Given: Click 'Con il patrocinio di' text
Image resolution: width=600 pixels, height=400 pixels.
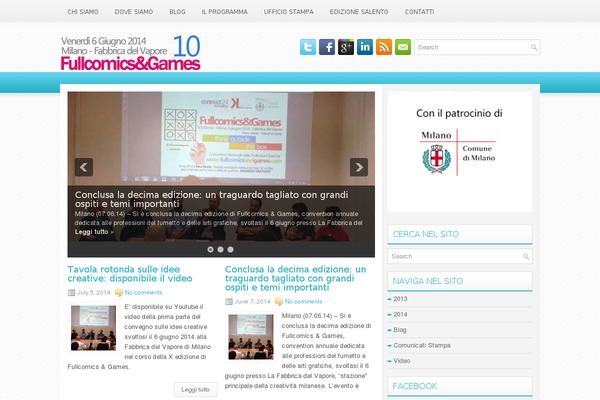Looking at the screenshot, I should tap(459, 113).
